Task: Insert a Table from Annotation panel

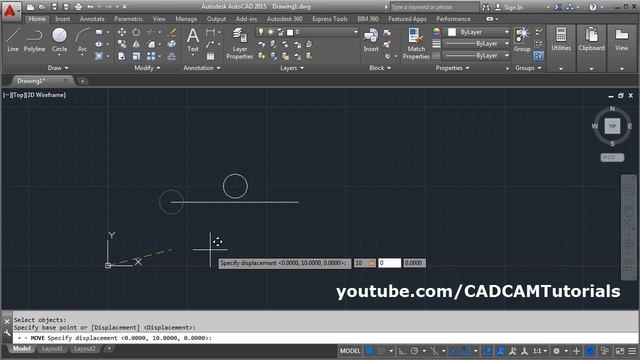Action: pos(210,56)
